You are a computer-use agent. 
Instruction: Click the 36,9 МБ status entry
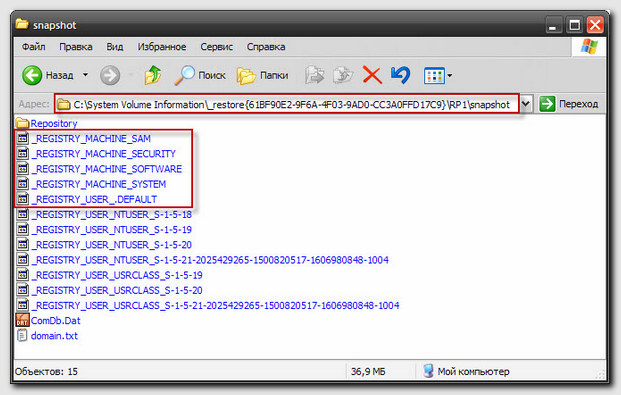368,372
